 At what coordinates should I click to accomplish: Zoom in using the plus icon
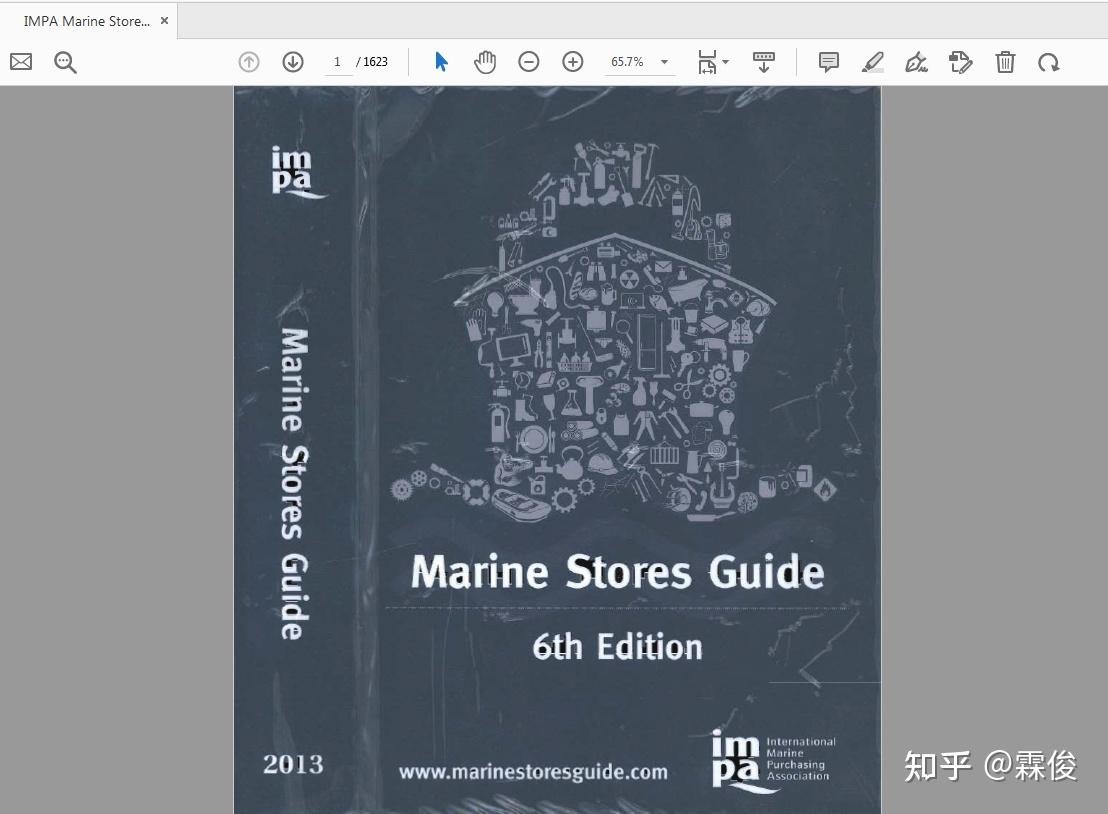(x=573, y=61)
